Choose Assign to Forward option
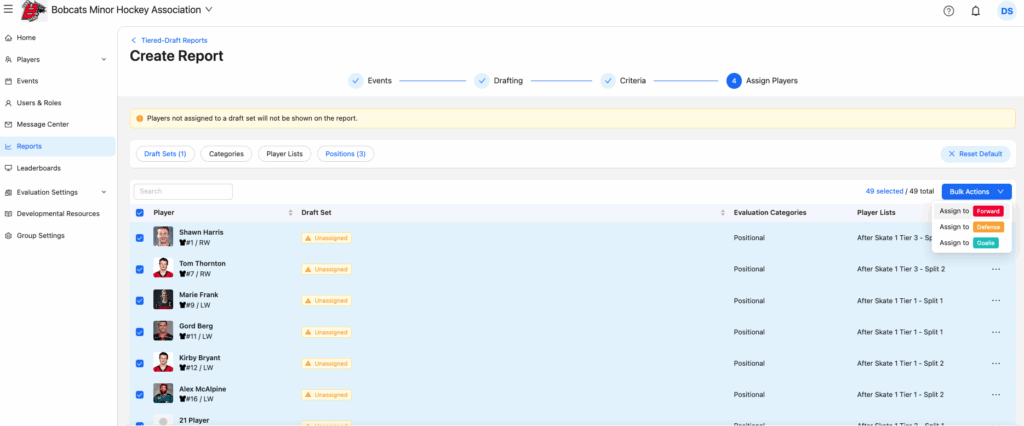The height and width of the screenshot is (426, 1024). (970, 211)
